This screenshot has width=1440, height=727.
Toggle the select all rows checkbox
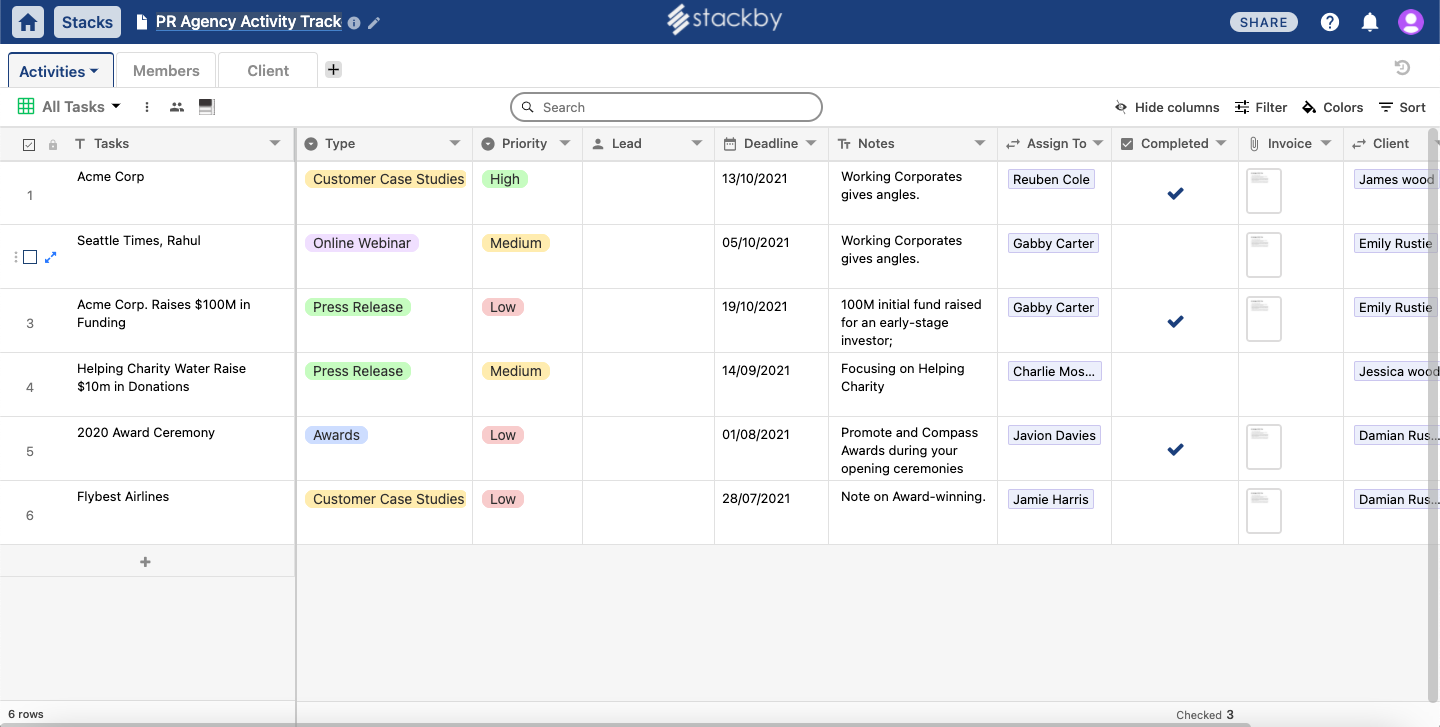click(x=29, y=145)
